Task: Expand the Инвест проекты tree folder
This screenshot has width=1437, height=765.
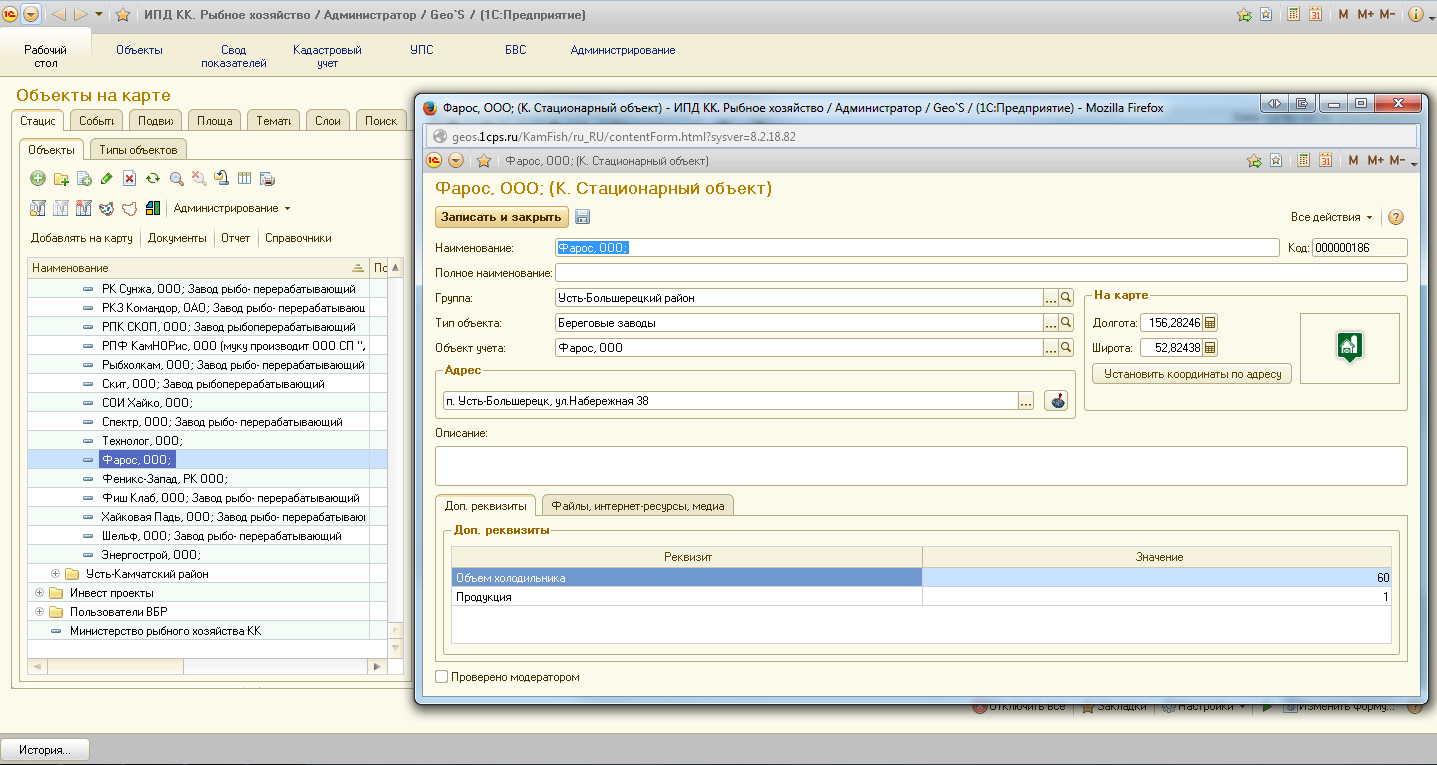Action: [x=40, y=593]
